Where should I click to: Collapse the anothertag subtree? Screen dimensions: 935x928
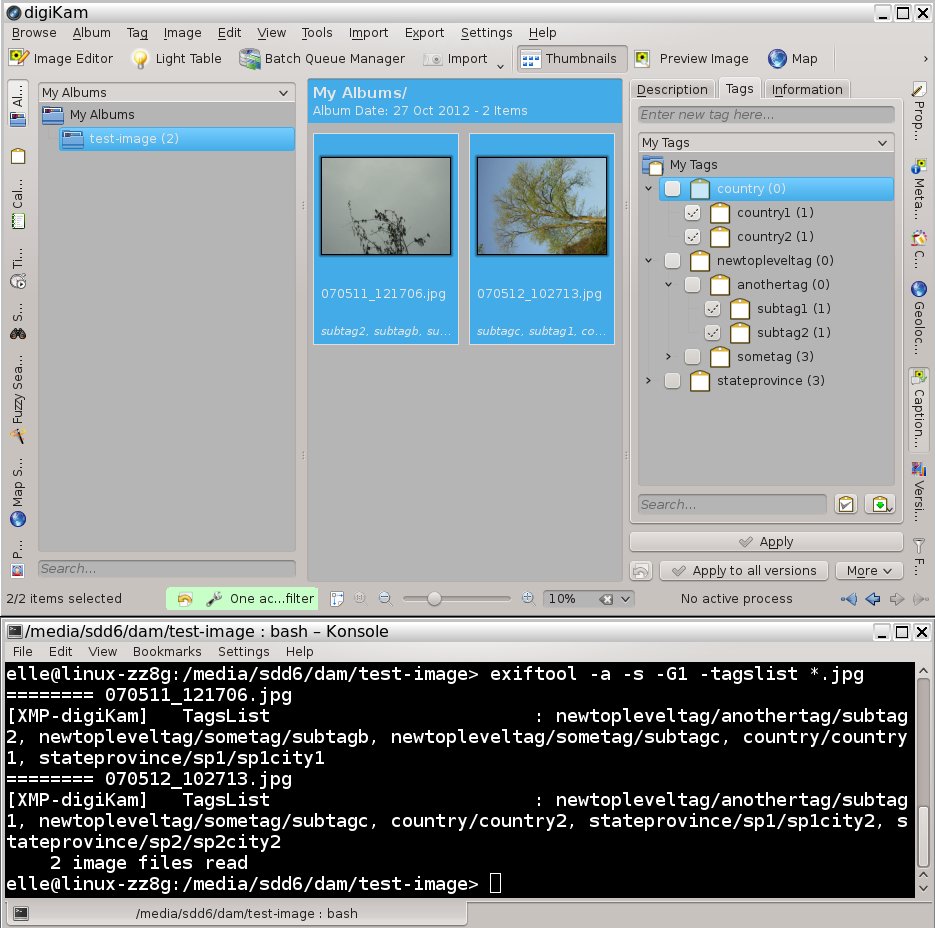coord(668,284)
